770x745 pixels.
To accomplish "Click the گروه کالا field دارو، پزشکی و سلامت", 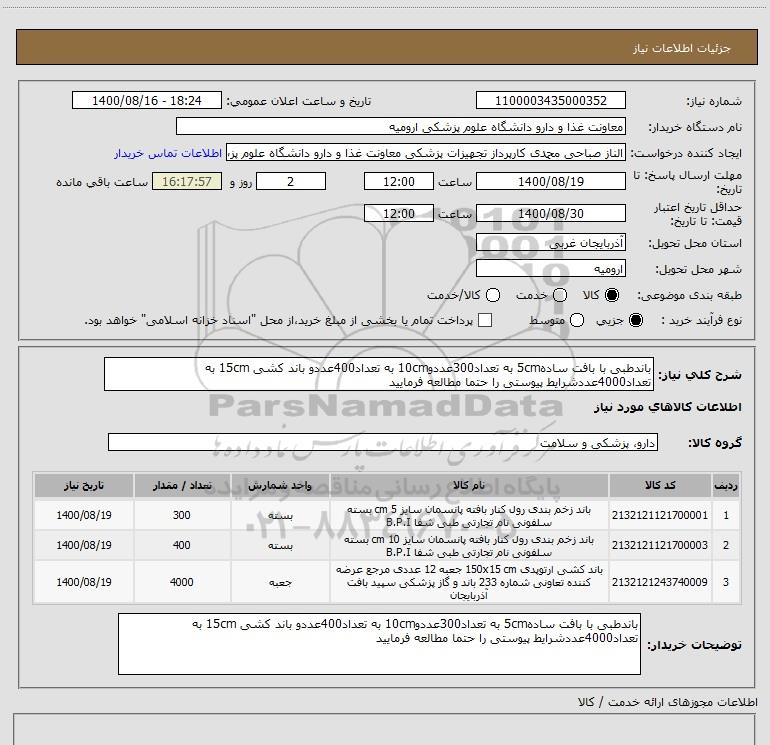I will pyautogui.click(x=382, y=442).
